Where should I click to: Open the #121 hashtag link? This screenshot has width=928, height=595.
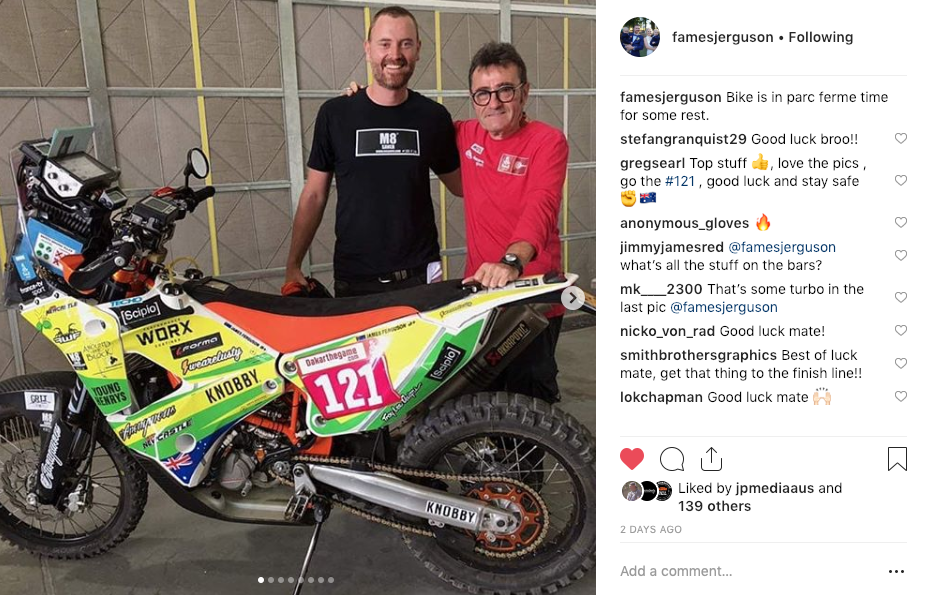(x=679, y=181)
